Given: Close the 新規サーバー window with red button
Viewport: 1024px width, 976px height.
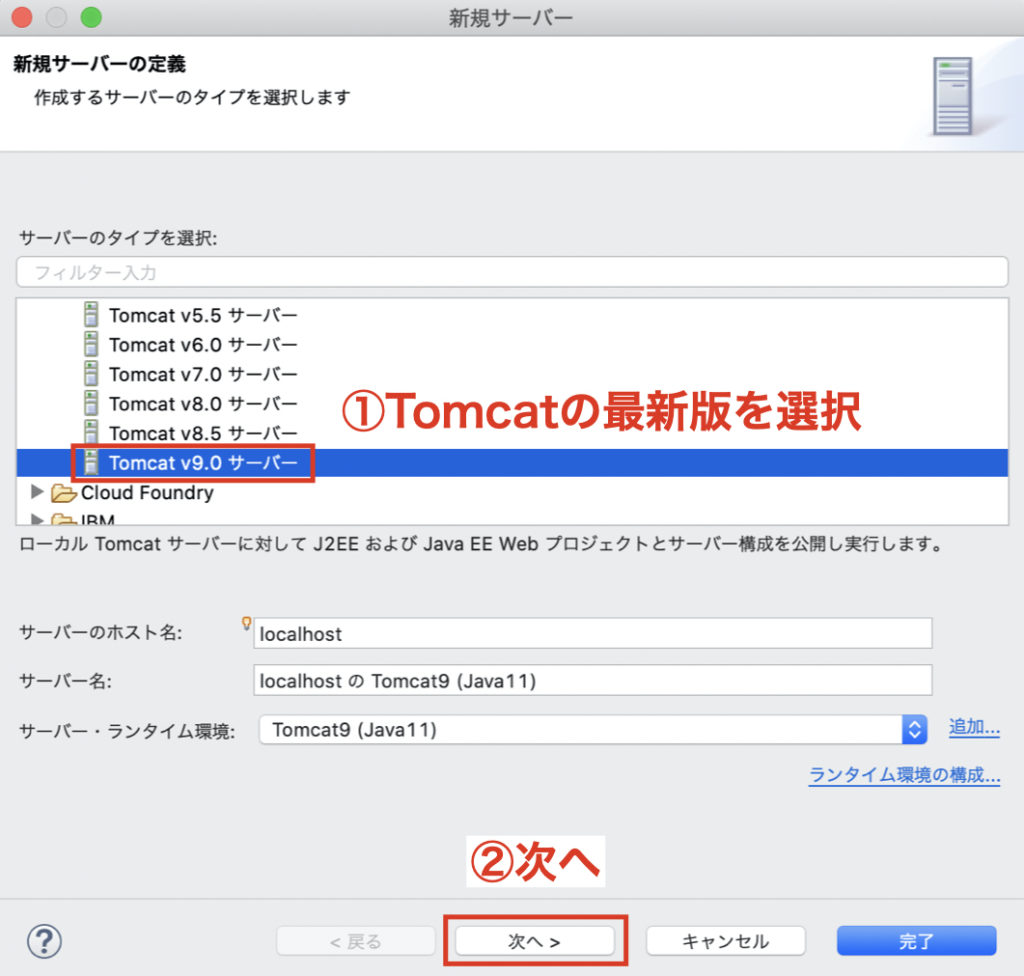Looking at the screenshot, I should click(22, 18).
